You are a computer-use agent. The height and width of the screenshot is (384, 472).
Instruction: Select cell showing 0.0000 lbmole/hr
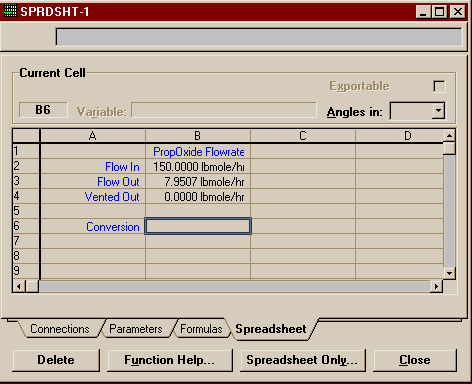click(198, 197)
